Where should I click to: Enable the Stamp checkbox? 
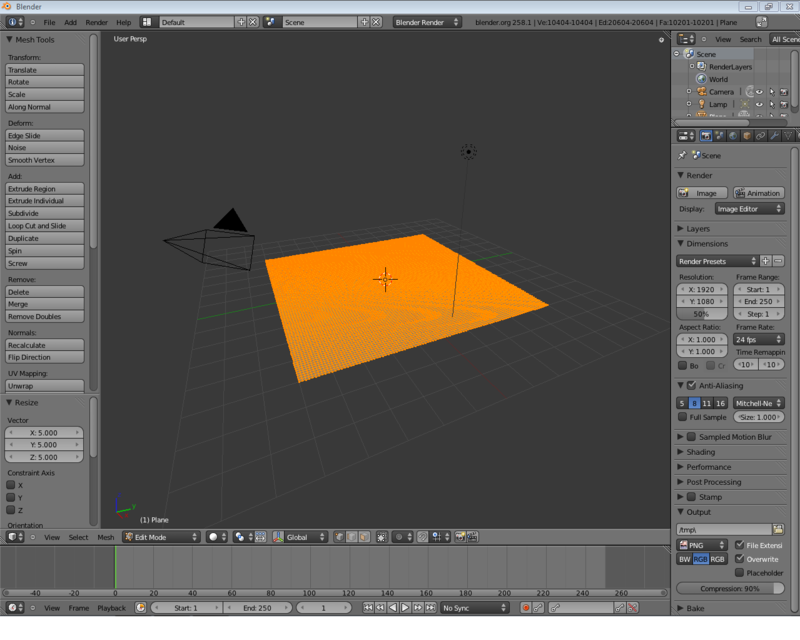coord(691,497)
